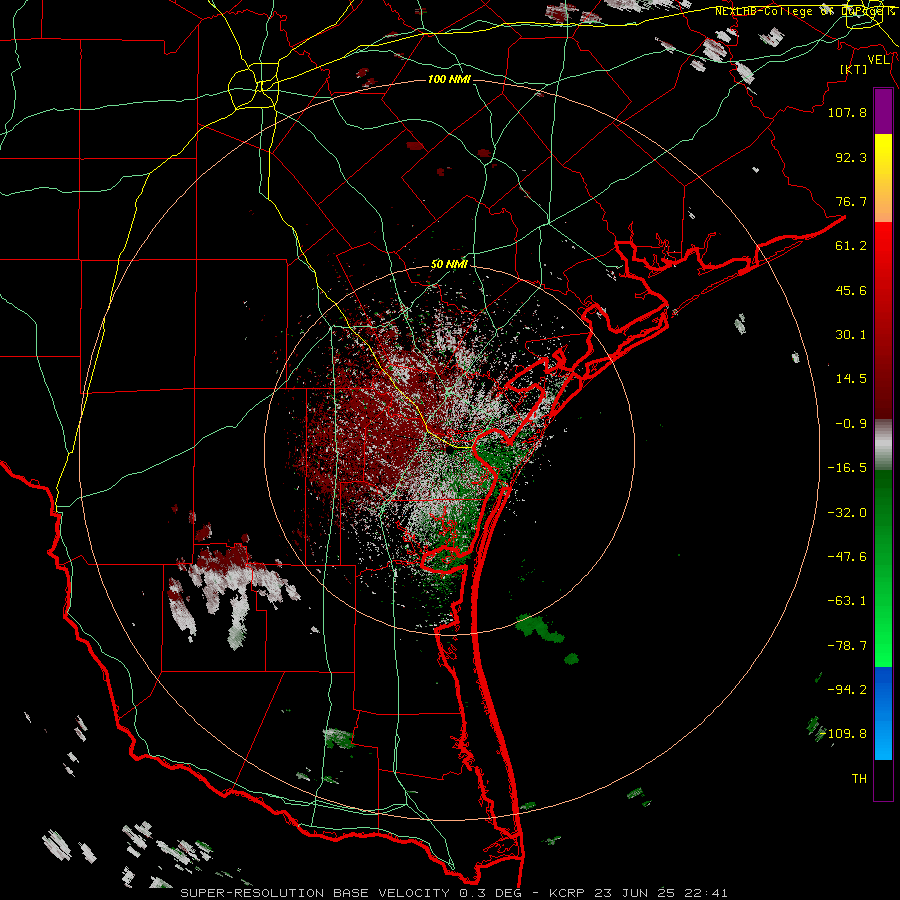Screen dimensions: 900x900
Task: Select the 107.8 value on velocity scale
Action: [847, 112]
